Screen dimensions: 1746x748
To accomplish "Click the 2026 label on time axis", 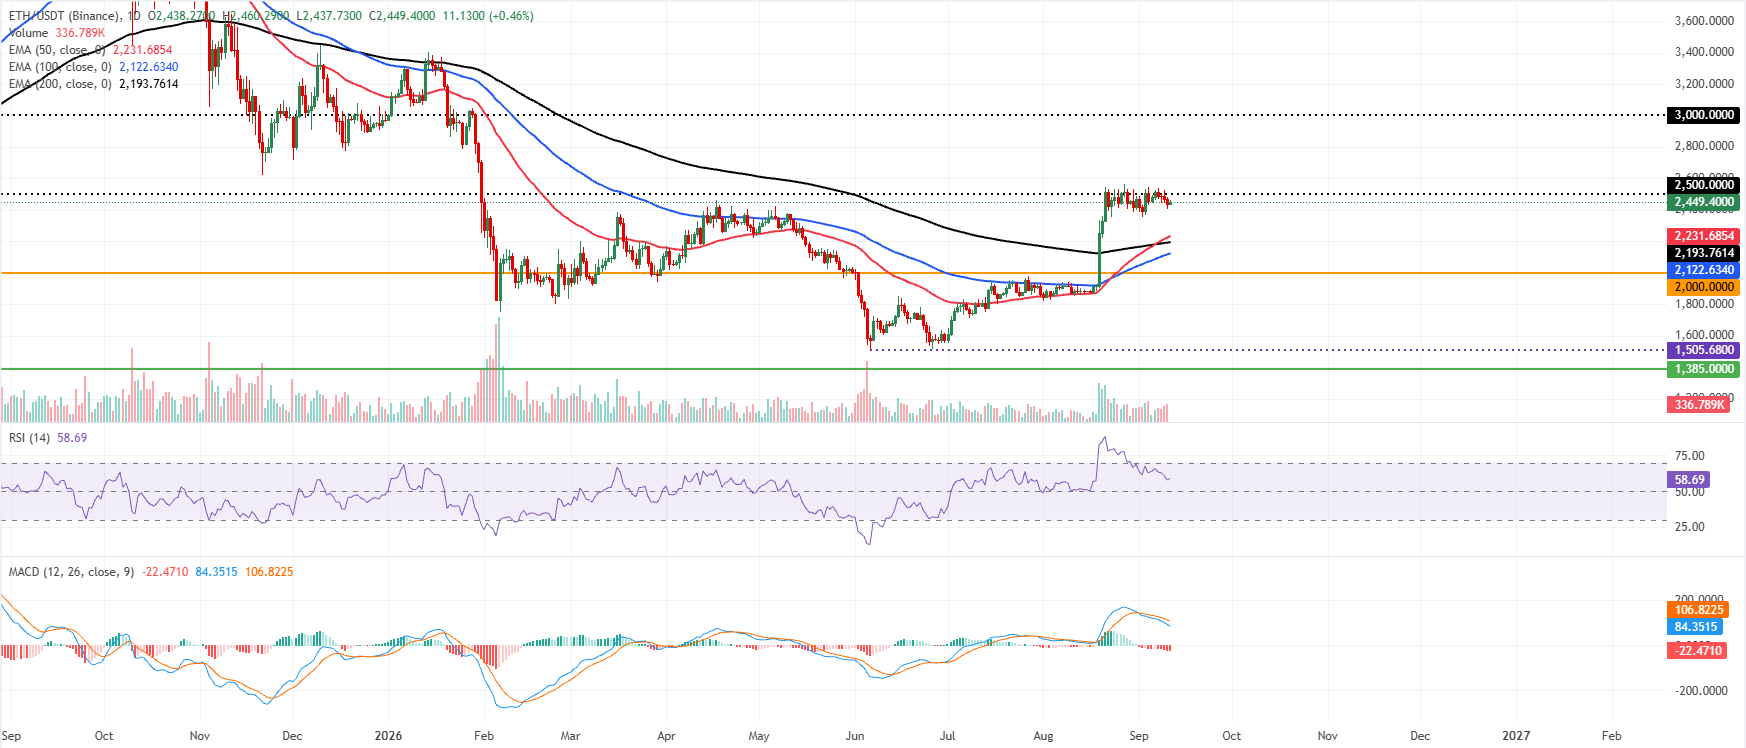I will (x=388, y=736).
